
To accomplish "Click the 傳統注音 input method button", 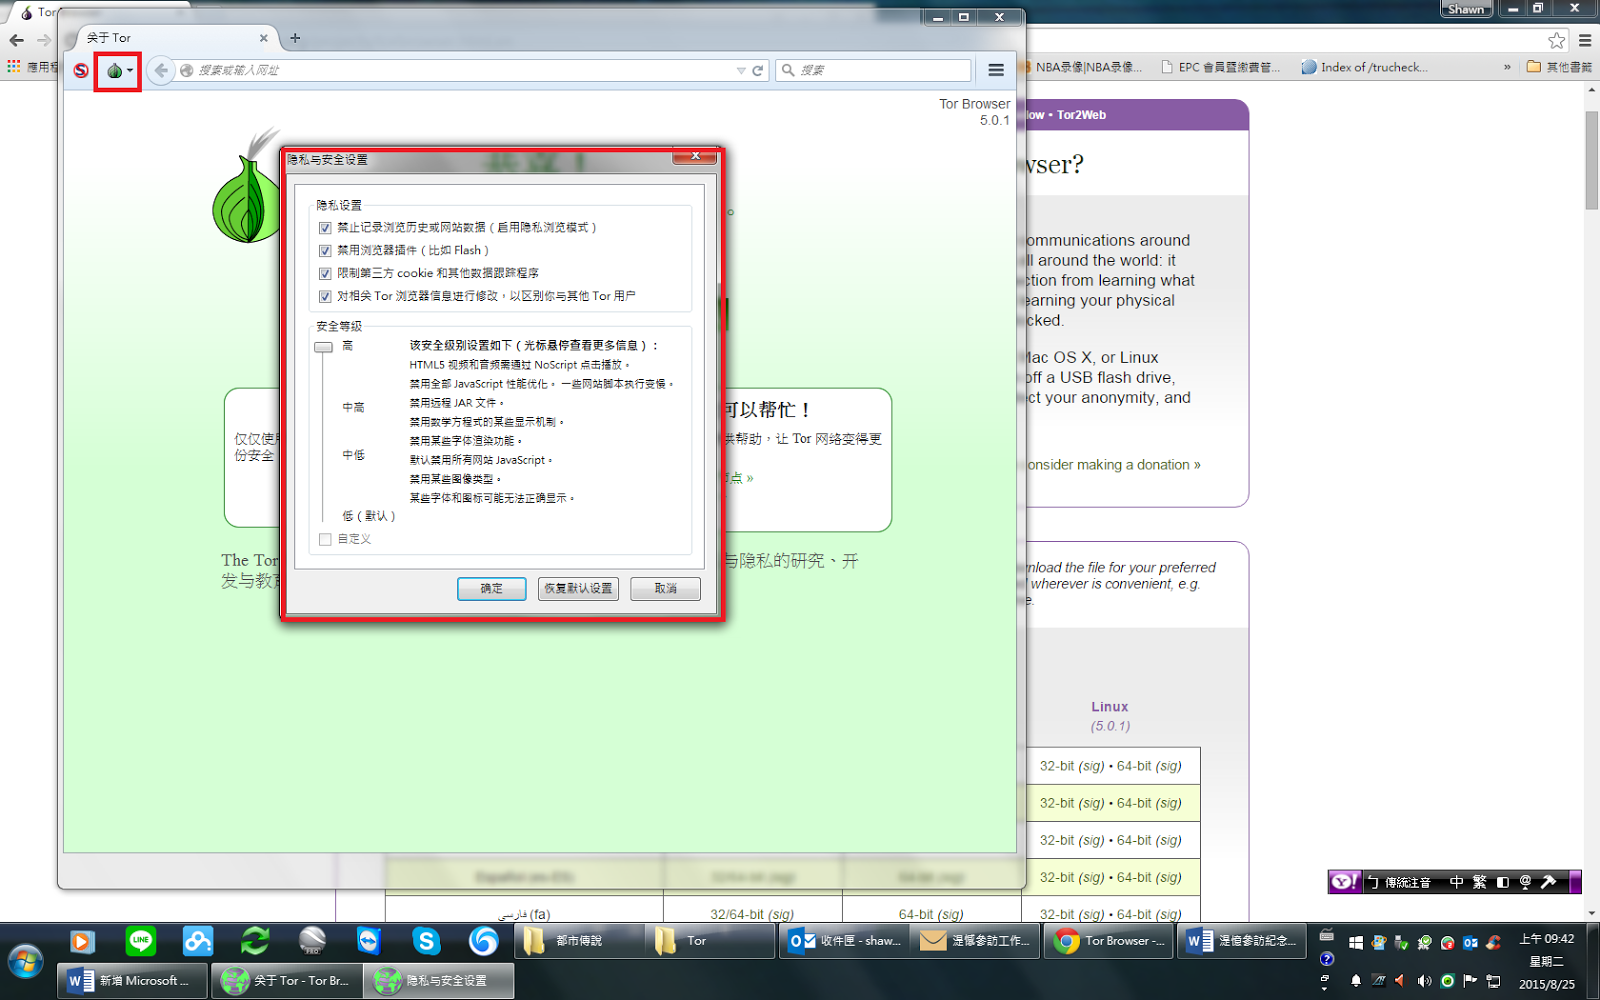I will [x=1399, y=882].
